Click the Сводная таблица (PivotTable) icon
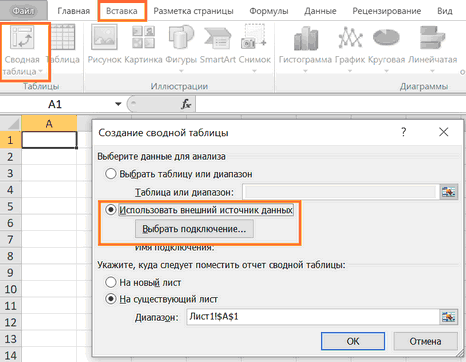The height and width of the screenshot is (362, 466). (x=22, y=38)
